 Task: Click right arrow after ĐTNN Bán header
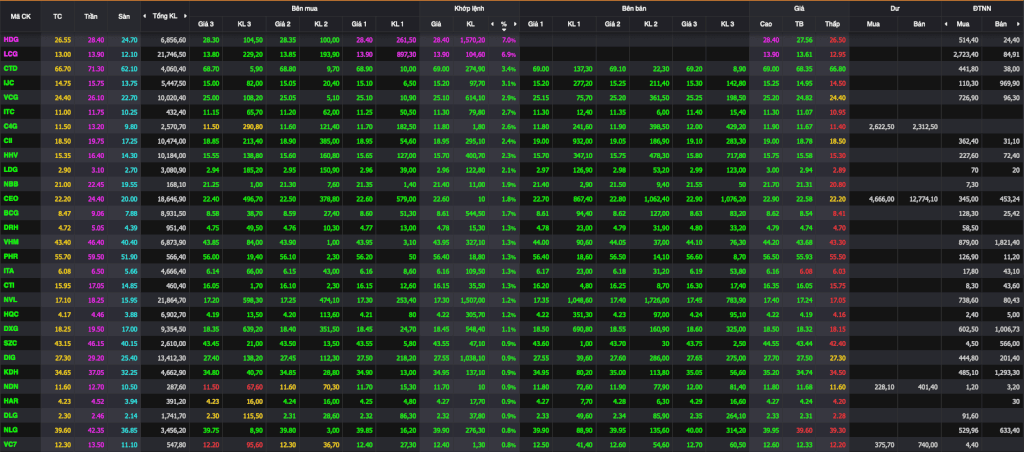pyautogui.click(x=1020, y=24)
